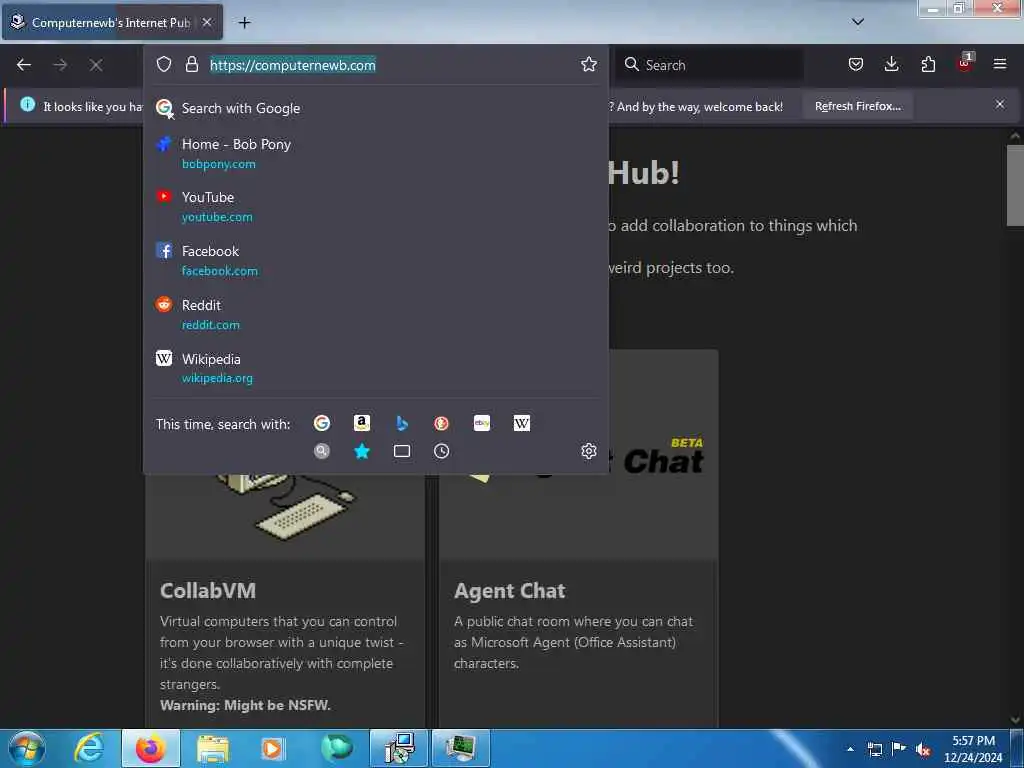Open the Agent Chat card heading
1024x768 pixels.
[x=509, y=590]
